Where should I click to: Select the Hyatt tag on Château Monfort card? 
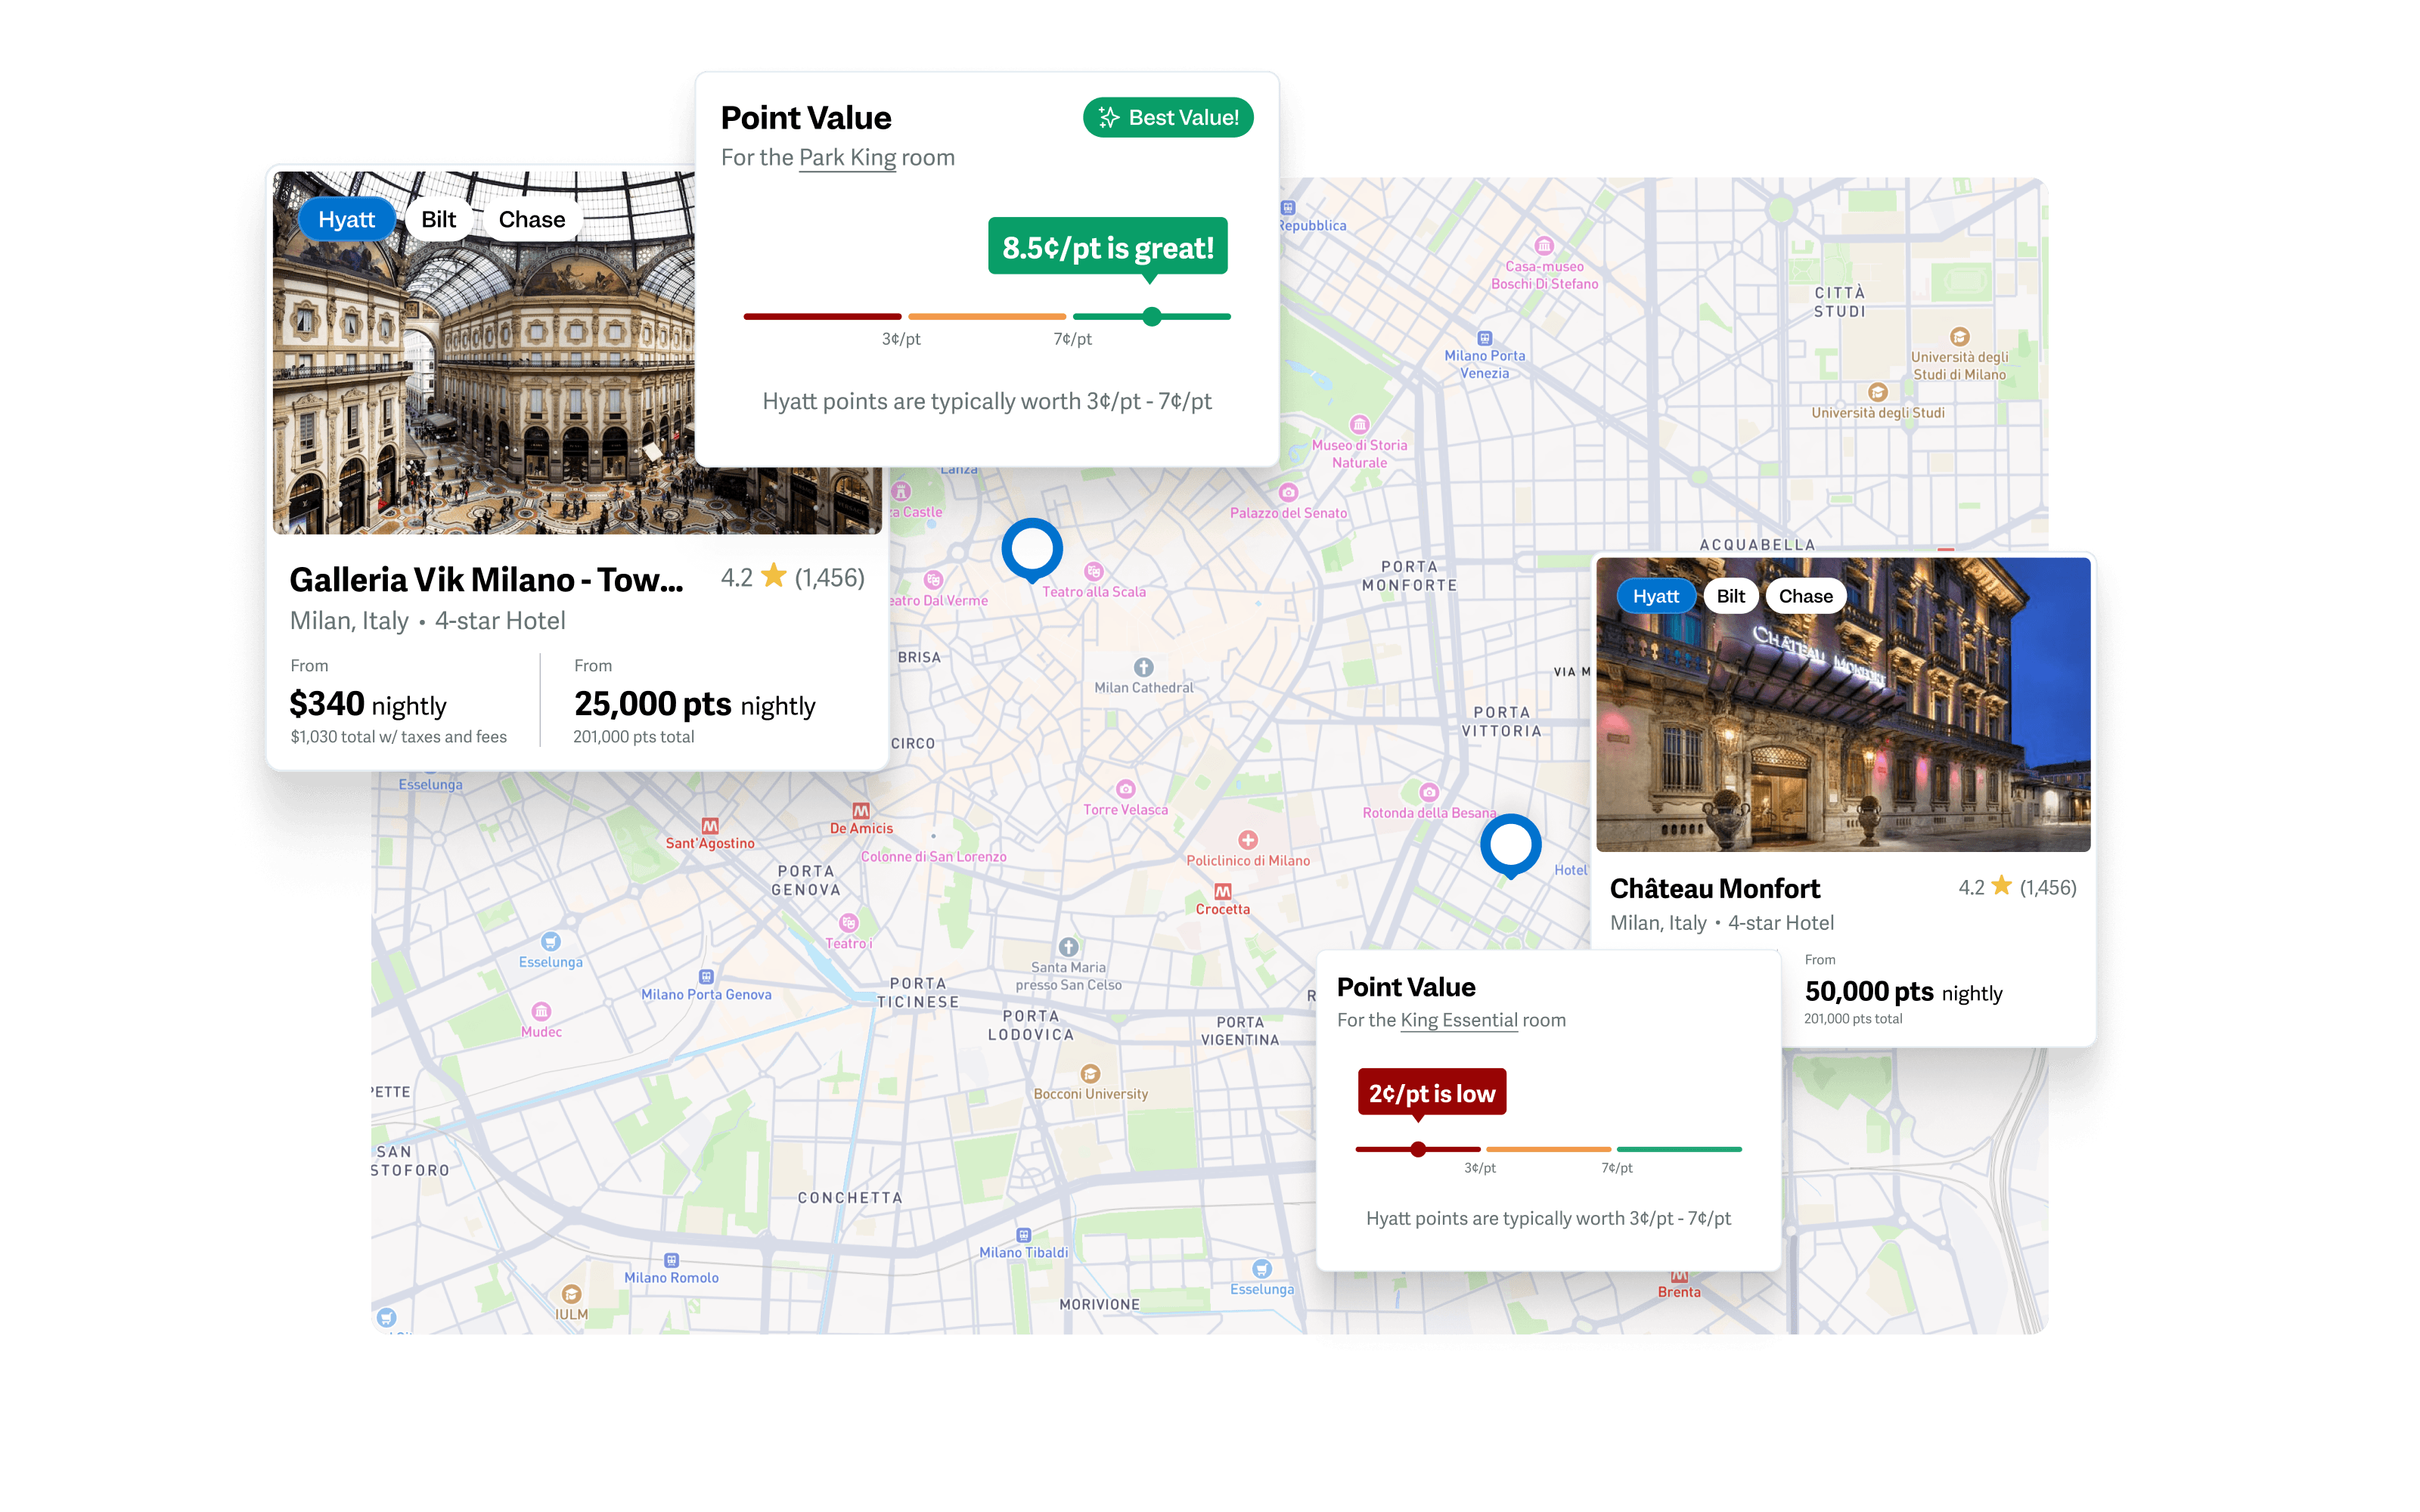coord(1655,596)
